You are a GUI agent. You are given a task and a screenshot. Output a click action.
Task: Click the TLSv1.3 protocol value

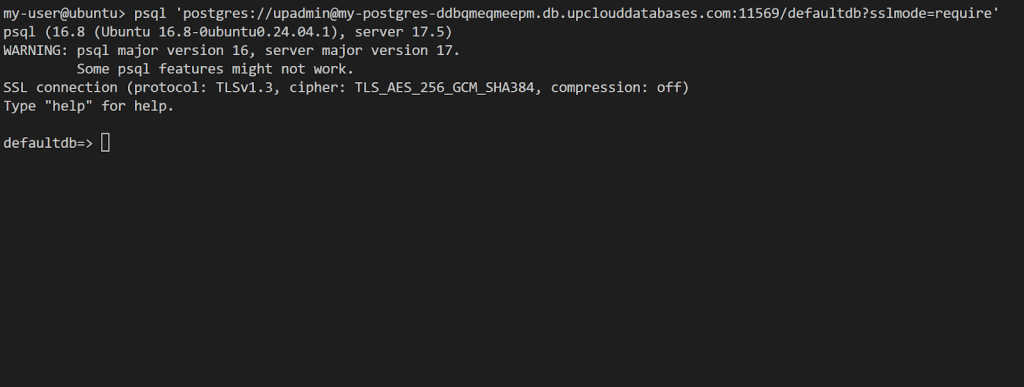click(x=244, y=87)
